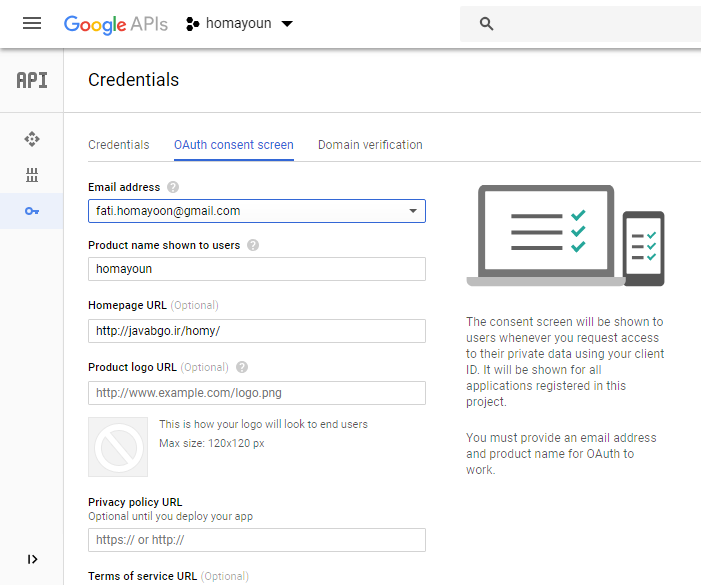The width and height of the screenshot is (701, 585).
Task: Focus the Product logo URL field
Action: [257, 393]
